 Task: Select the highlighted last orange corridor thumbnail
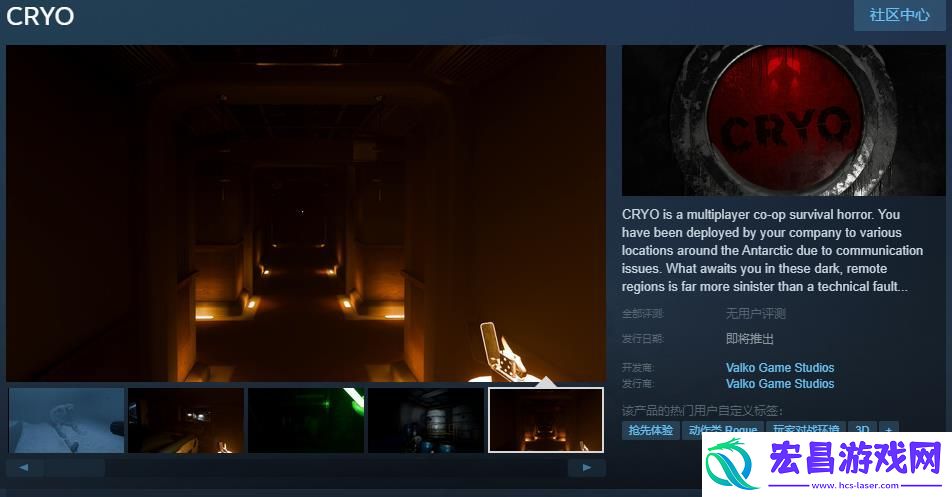point(546,421)
